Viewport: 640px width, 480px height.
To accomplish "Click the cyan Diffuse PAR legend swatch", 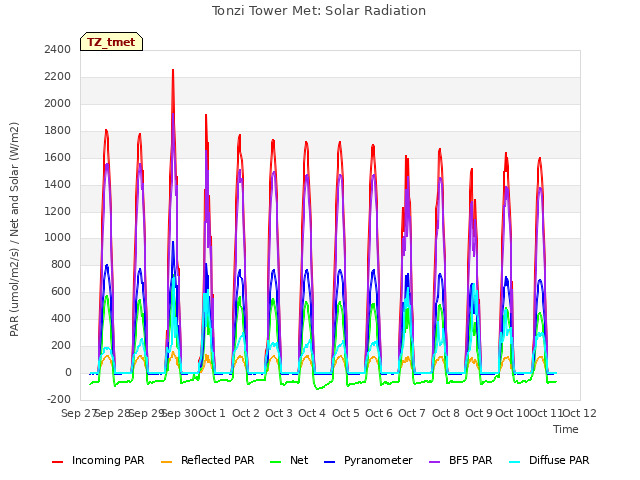I will tap(515, 462).
